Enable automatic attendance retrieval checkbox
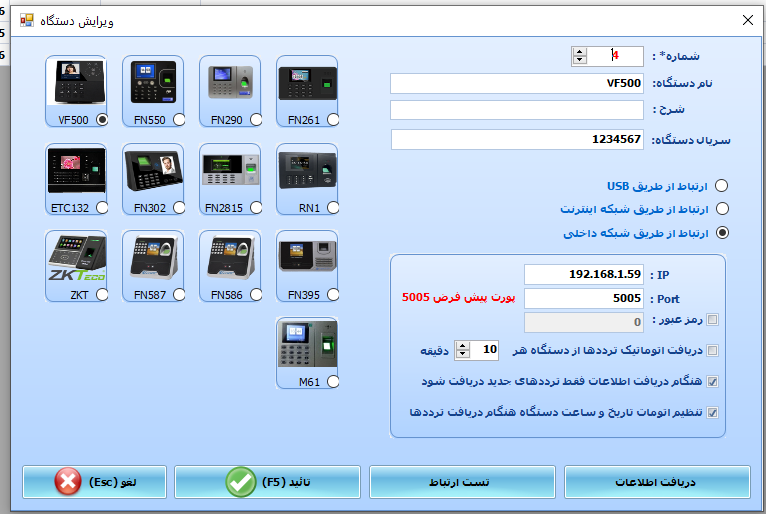This screenshot has height=514, width=766. point(712,350)
